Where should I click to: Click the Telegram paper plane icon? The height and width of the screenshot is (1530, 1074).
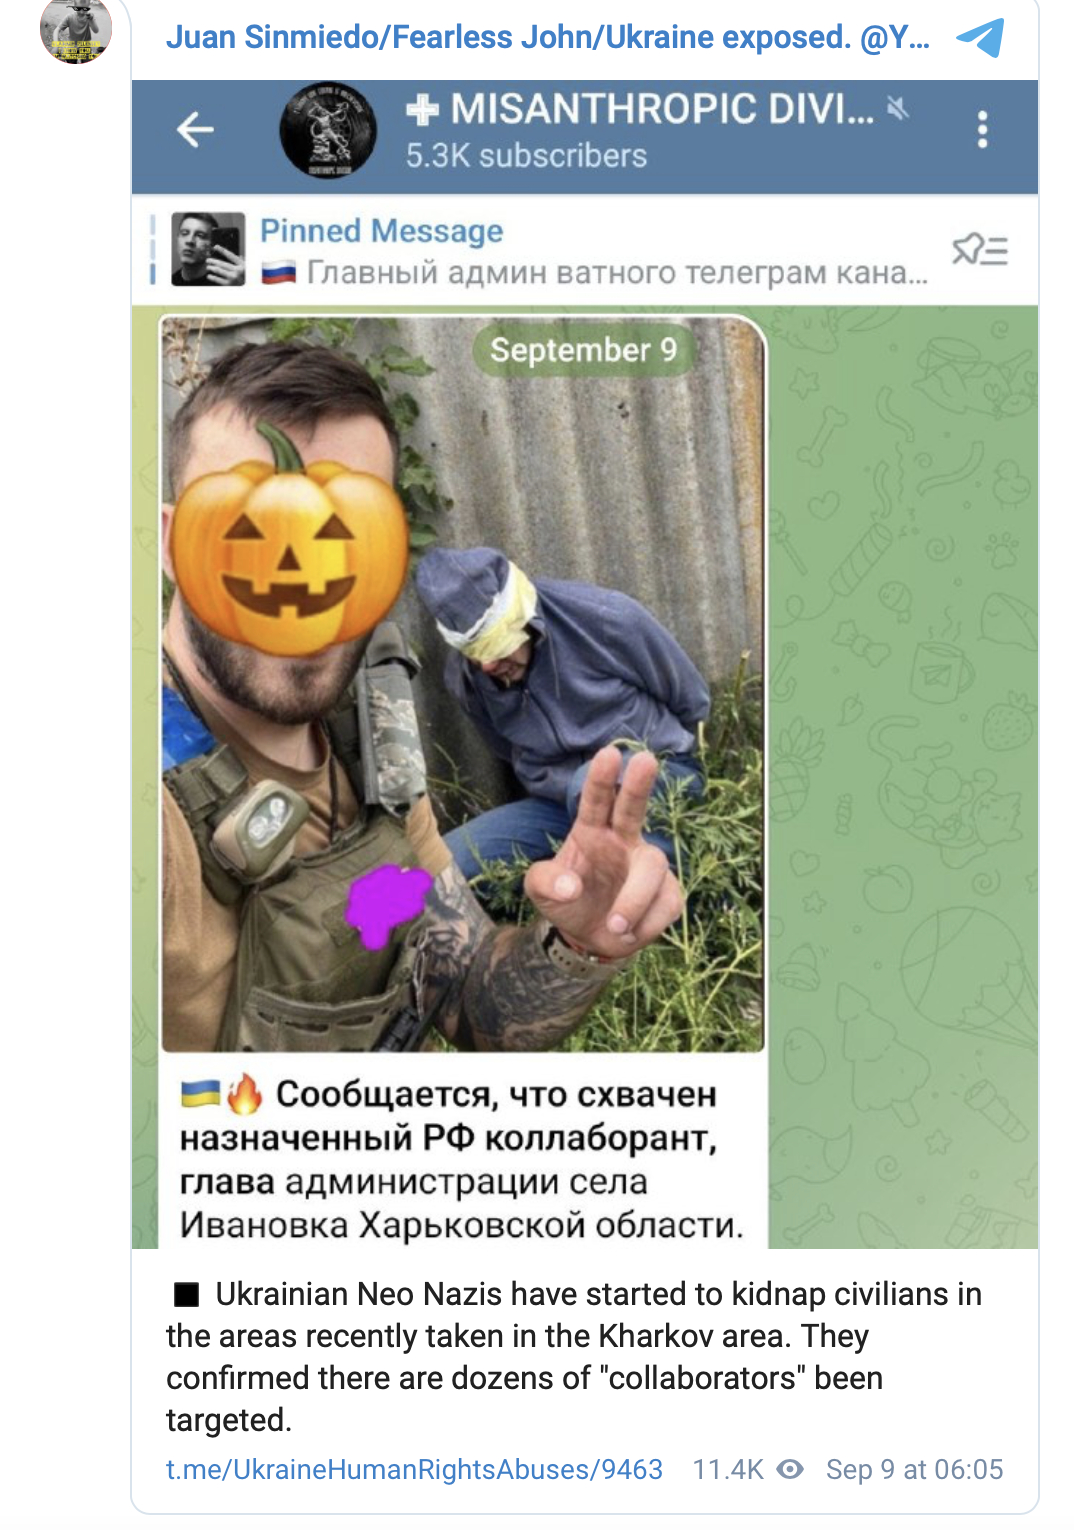pos(979,38)
